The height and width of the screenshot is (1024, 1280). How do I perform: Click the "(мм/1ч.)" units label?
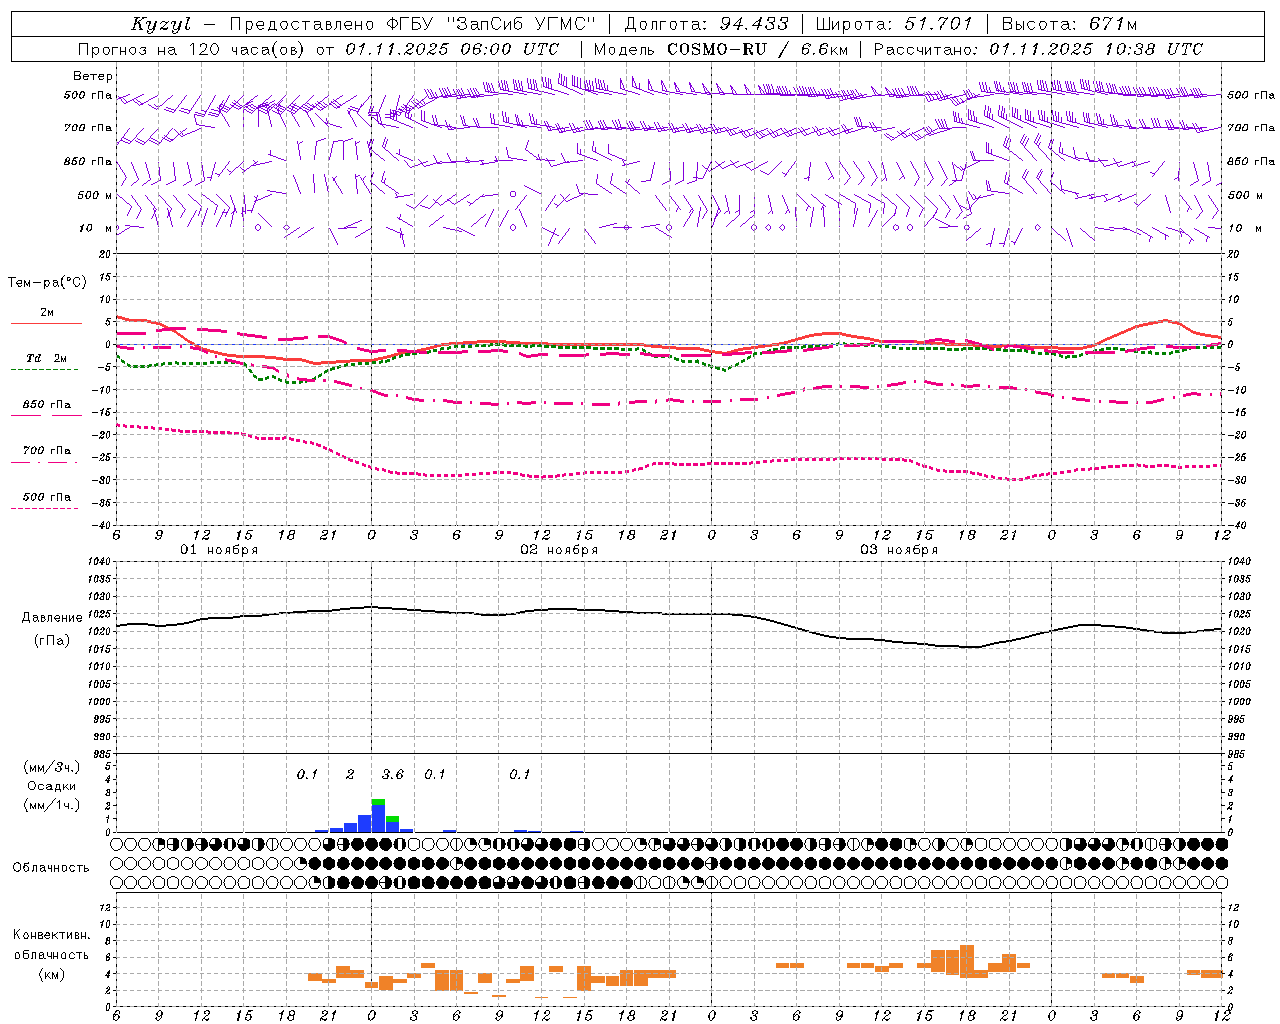pos(51,806)
